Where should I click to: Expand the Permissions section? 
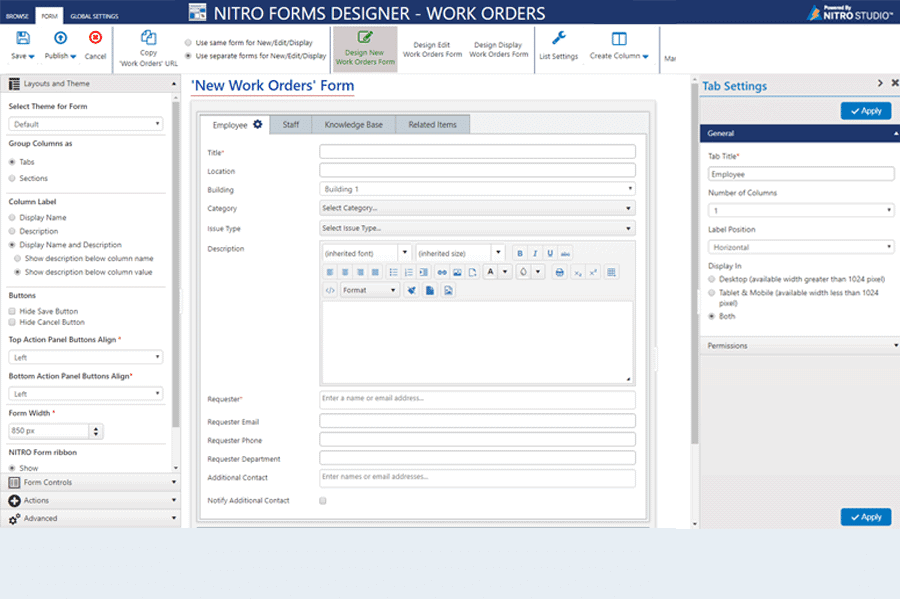tap(800, 345)
